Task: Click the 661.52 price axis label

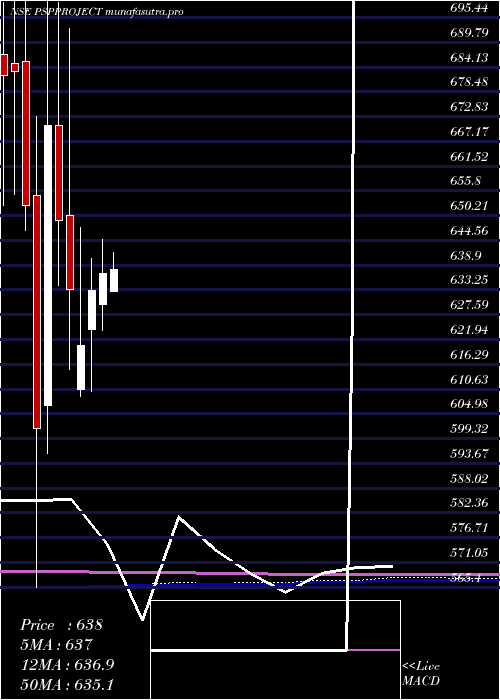Action: click(x=468, y=157)
